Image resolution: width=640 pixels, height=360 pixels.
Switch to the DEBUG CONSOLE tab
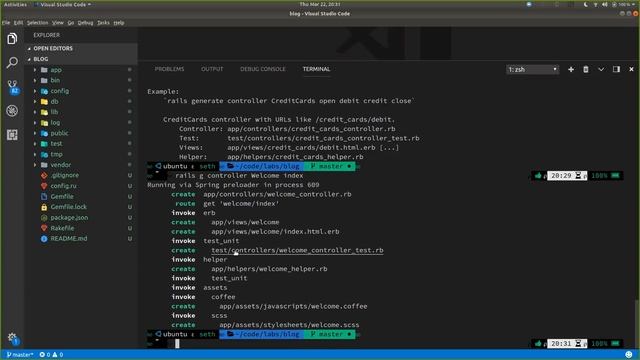click(263, 69)
